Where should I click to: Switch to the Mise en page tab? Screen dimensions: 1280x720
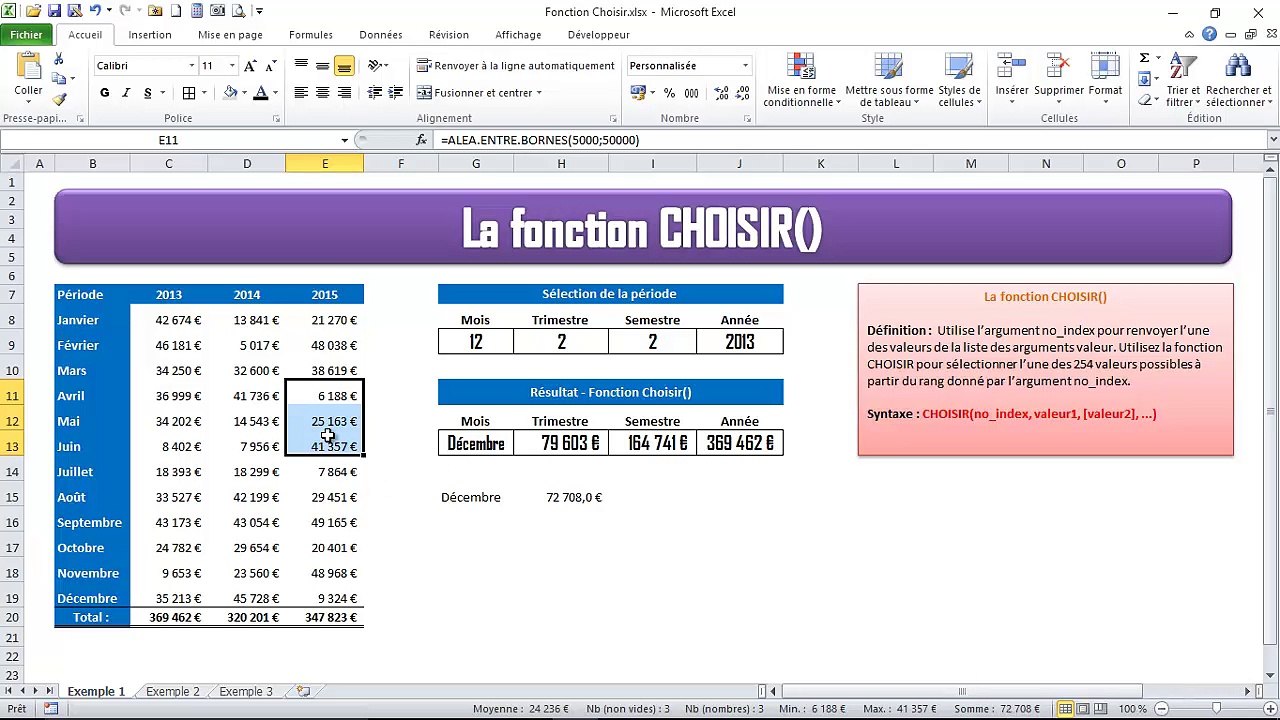click(230, 35)
